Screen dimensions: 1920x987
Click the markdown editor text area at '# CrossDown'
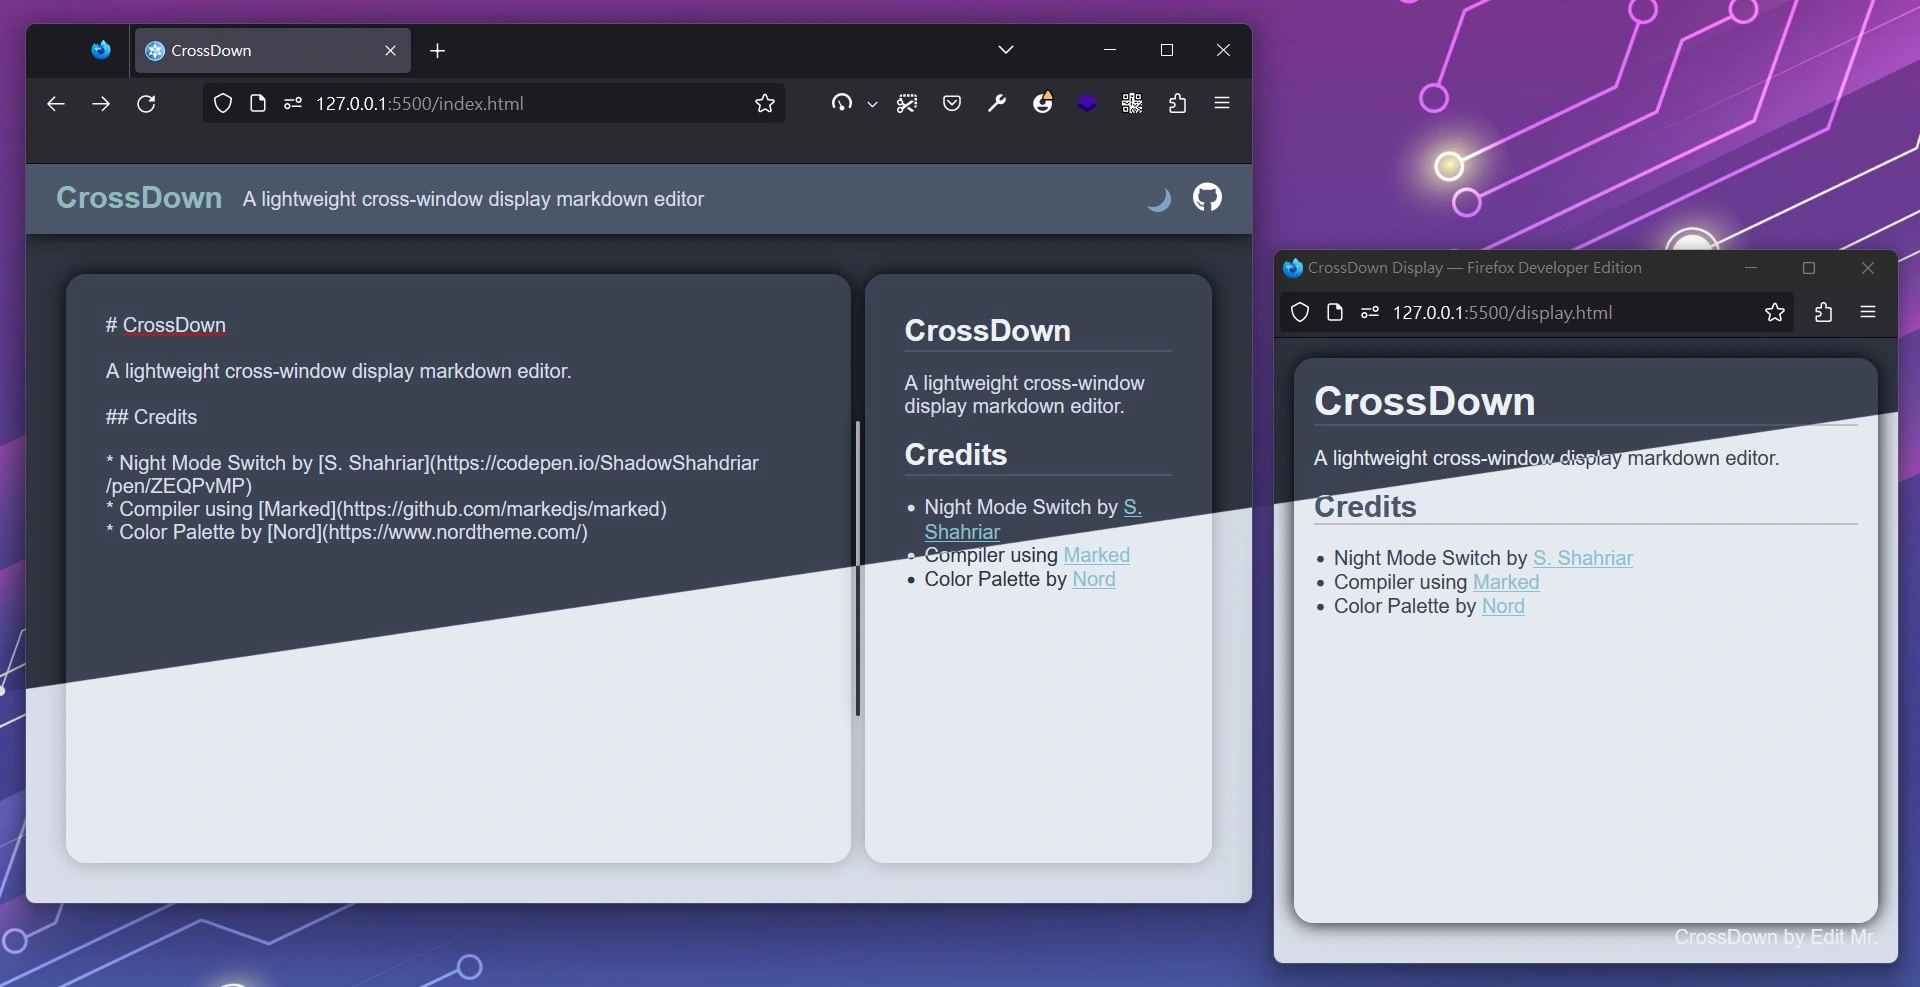point(166,325)
